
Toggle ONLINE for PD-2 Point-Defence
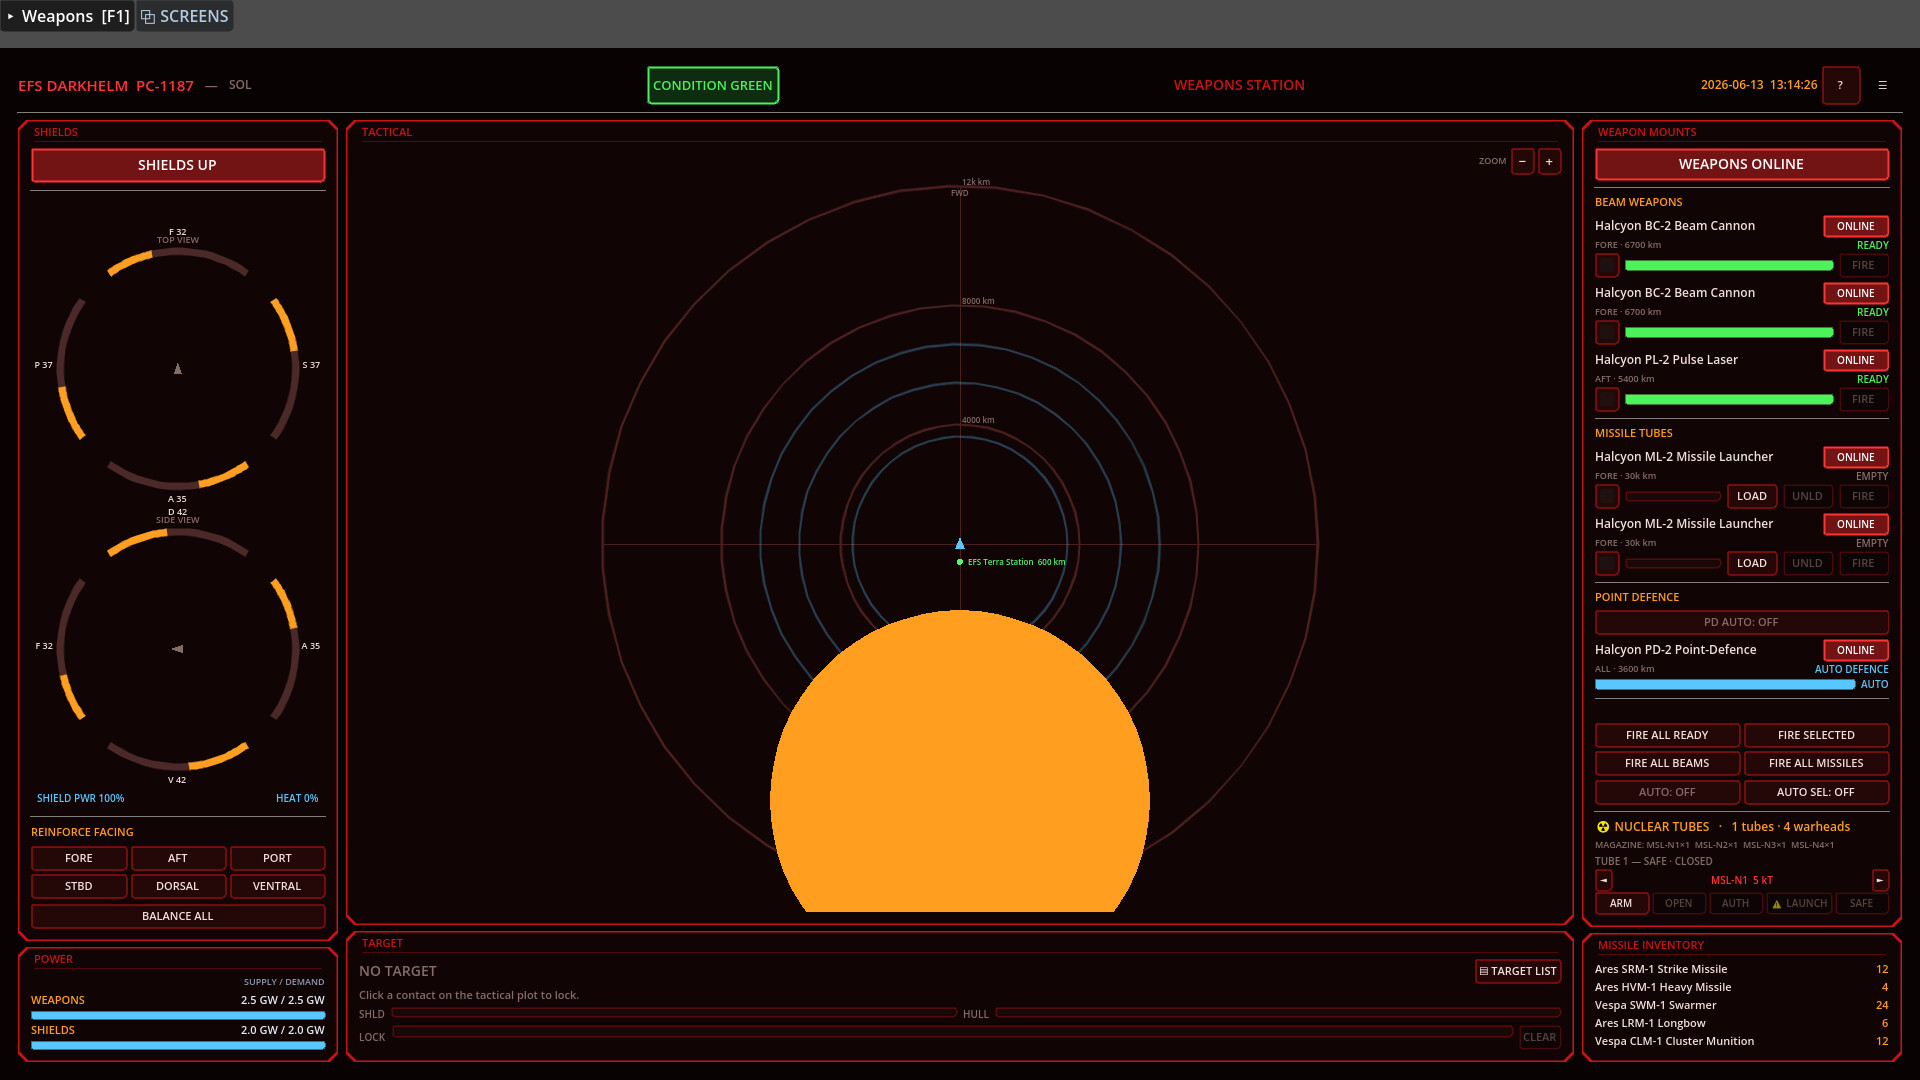pos(1855,651)
